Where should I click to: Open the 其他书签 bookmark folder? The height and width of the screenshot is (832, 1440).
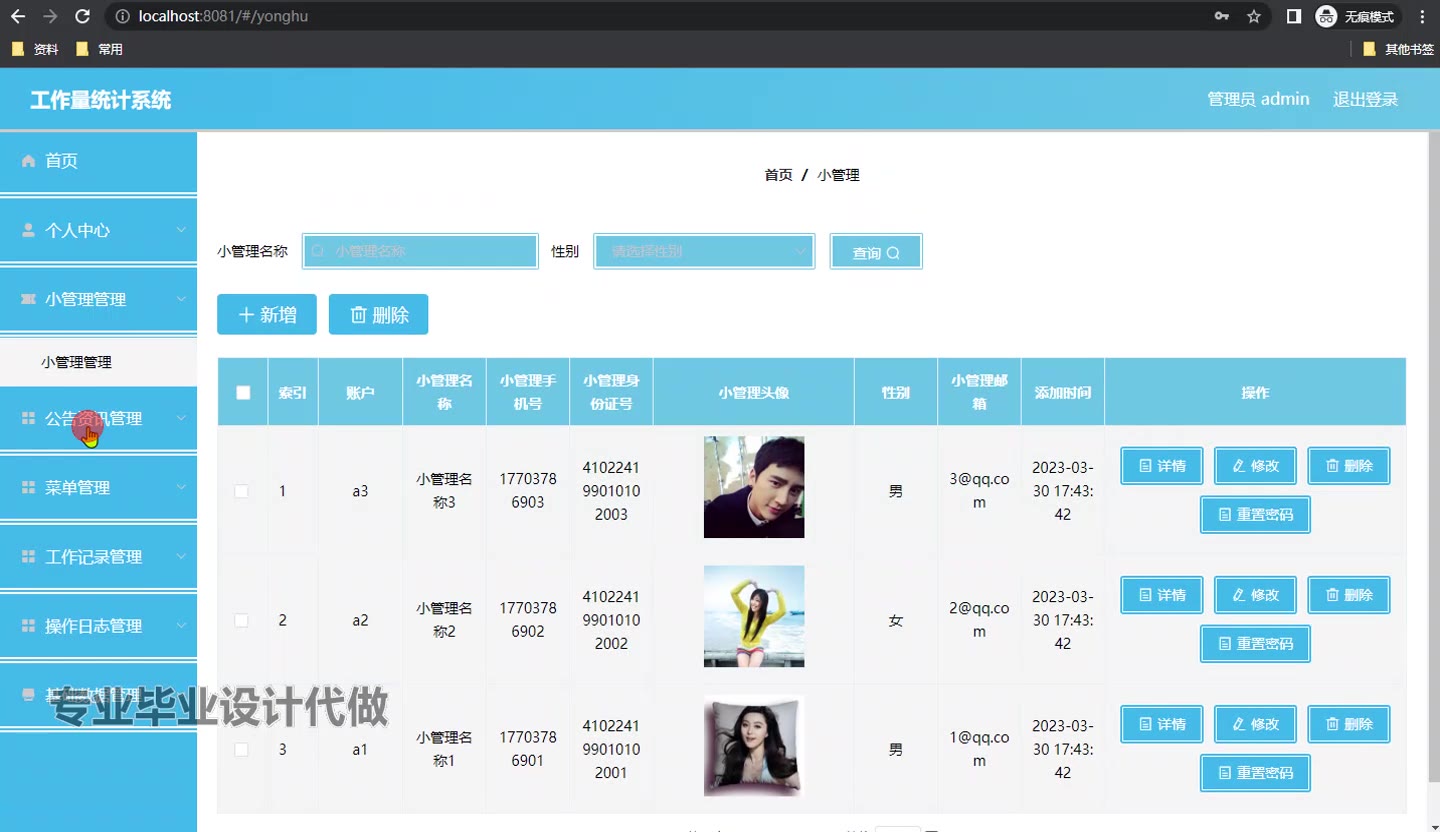click(1398, 49)
